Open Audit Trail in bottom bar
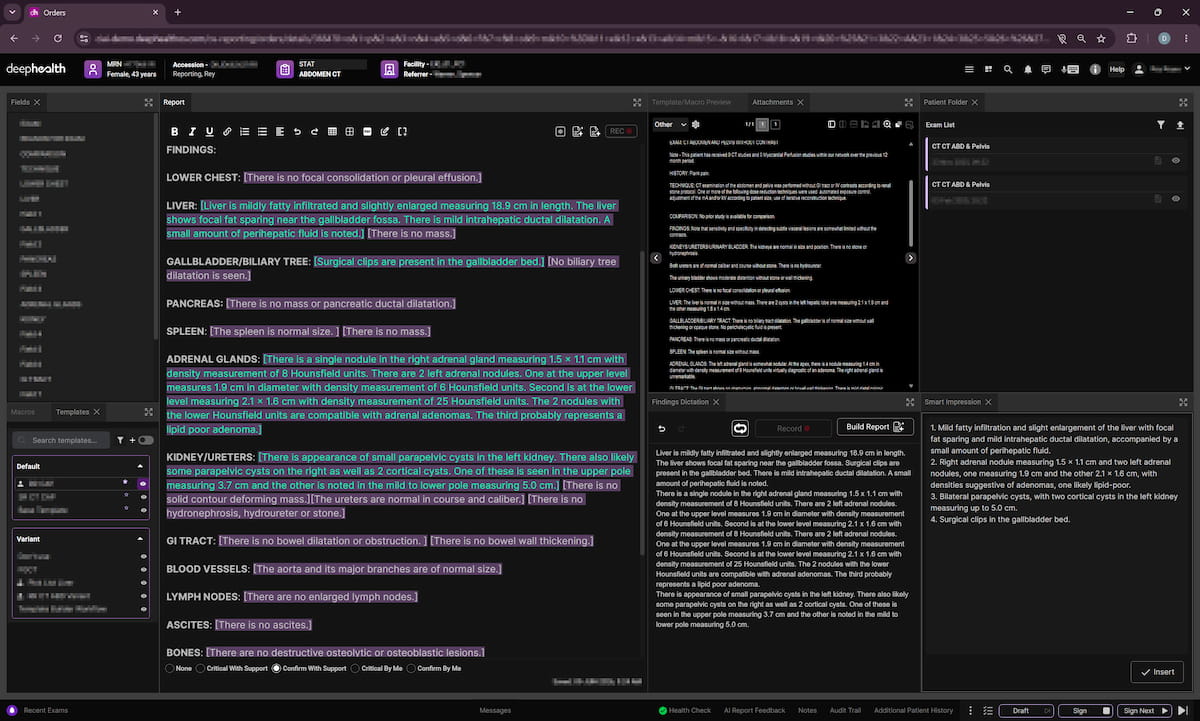Viewport: 1200px width, 721px height. [x=844, y=710]
